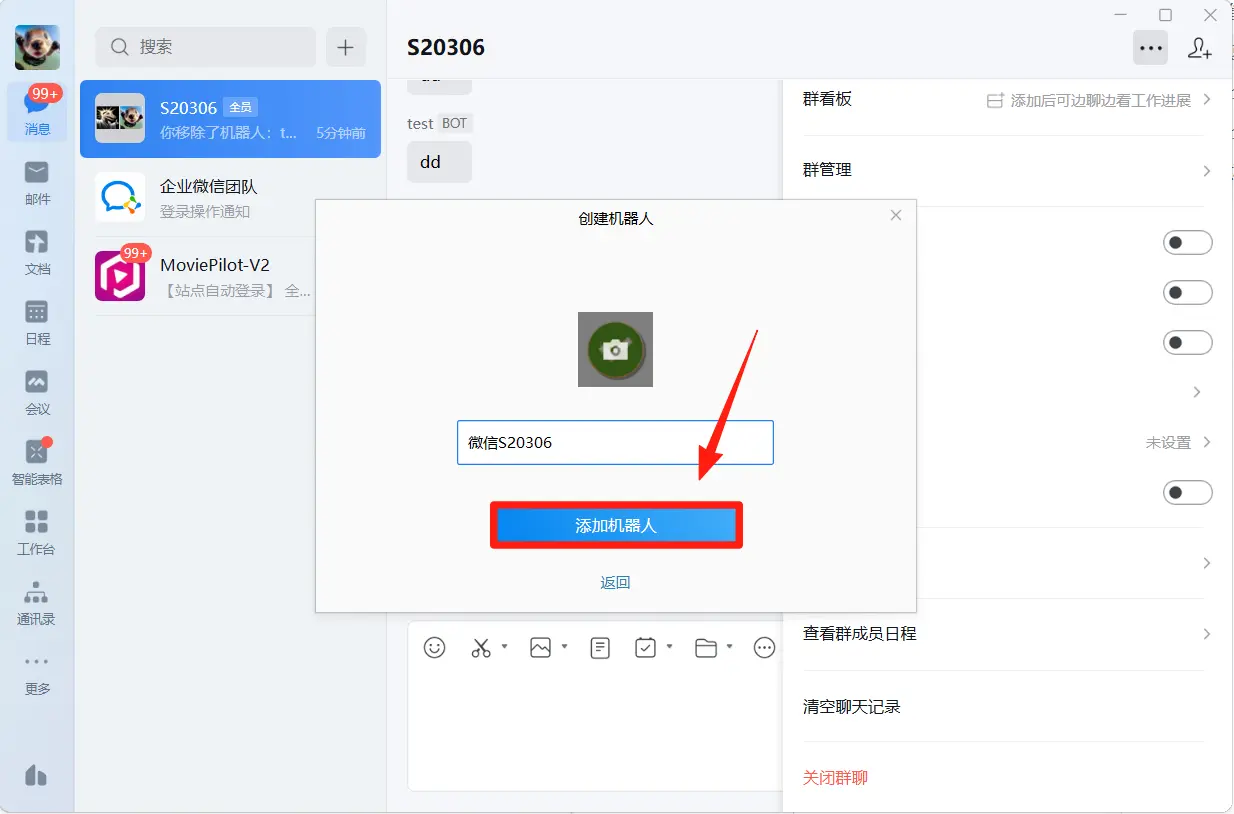Open the three-dot group settings icon
Image resolution: width=1234 pixels, height=814 pixels.
[1150, 48]
